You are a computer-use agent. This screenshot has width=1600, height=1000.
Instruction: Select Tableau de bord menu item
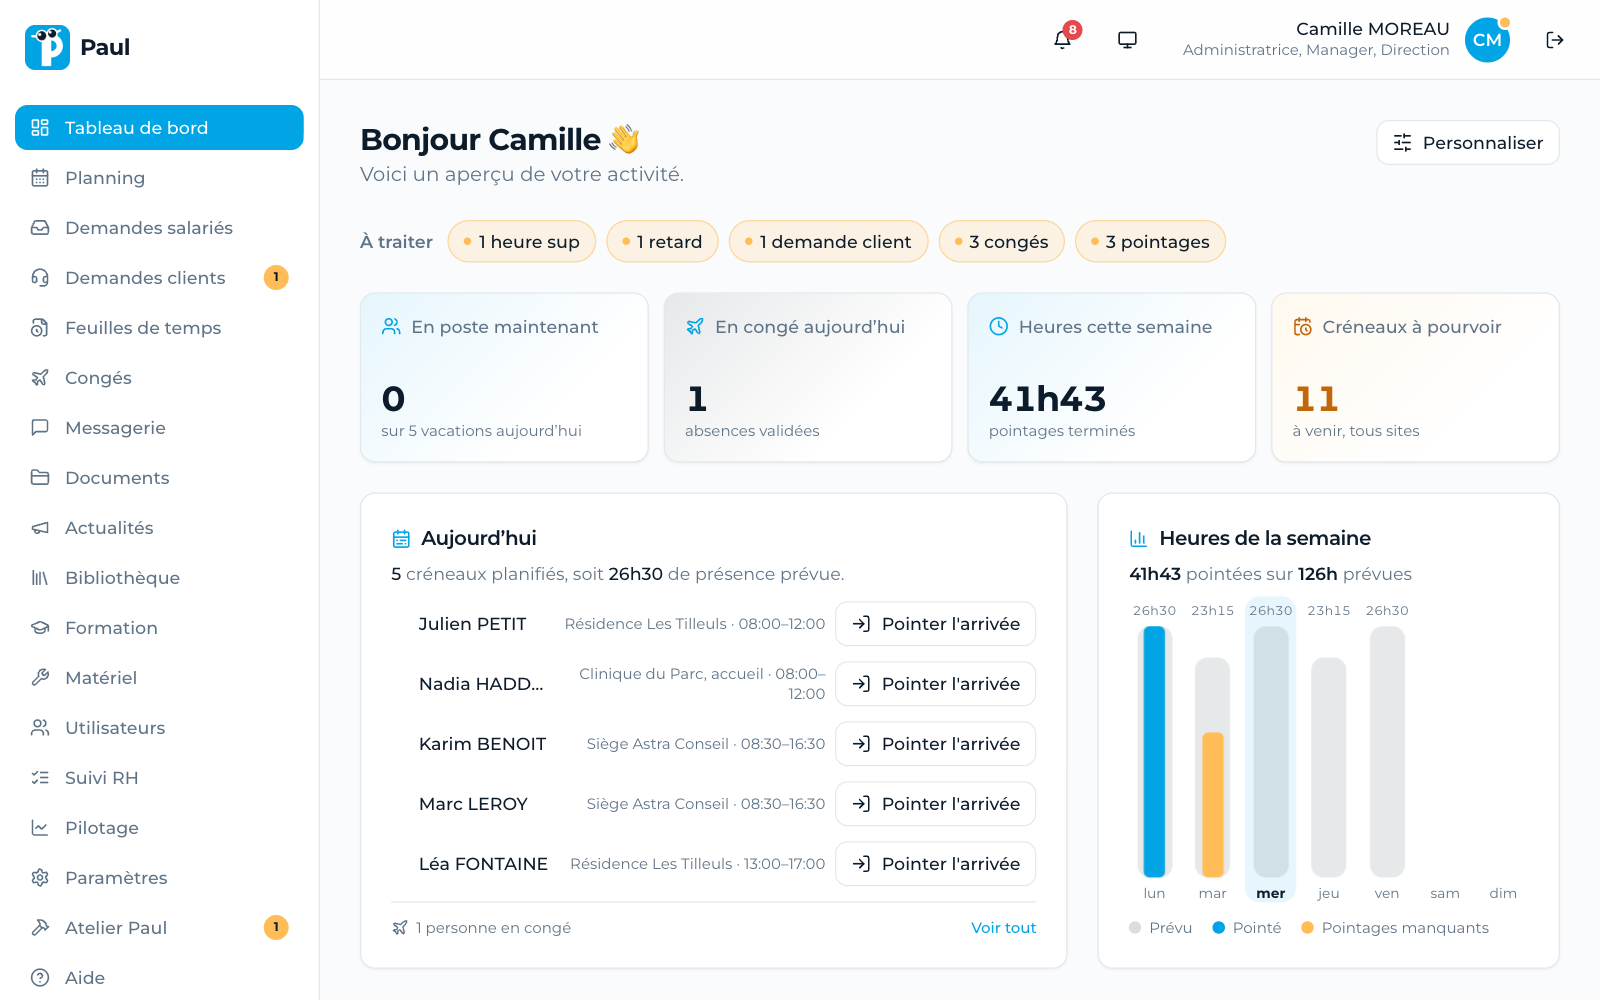(159, 128)
